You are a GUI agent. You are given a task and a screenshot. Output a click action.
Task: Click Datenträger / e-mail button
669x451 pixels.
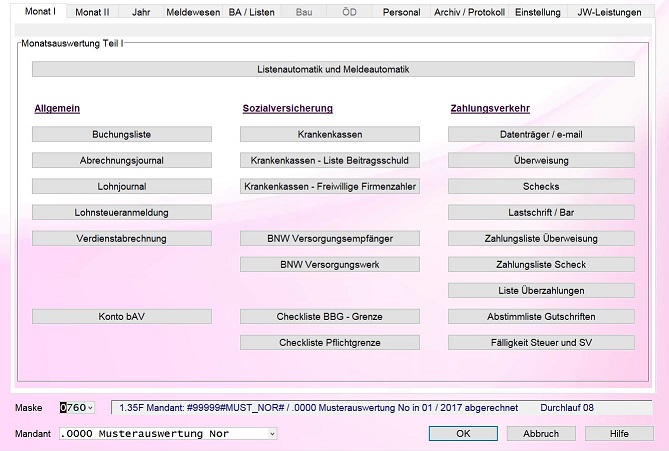point(541,134)
